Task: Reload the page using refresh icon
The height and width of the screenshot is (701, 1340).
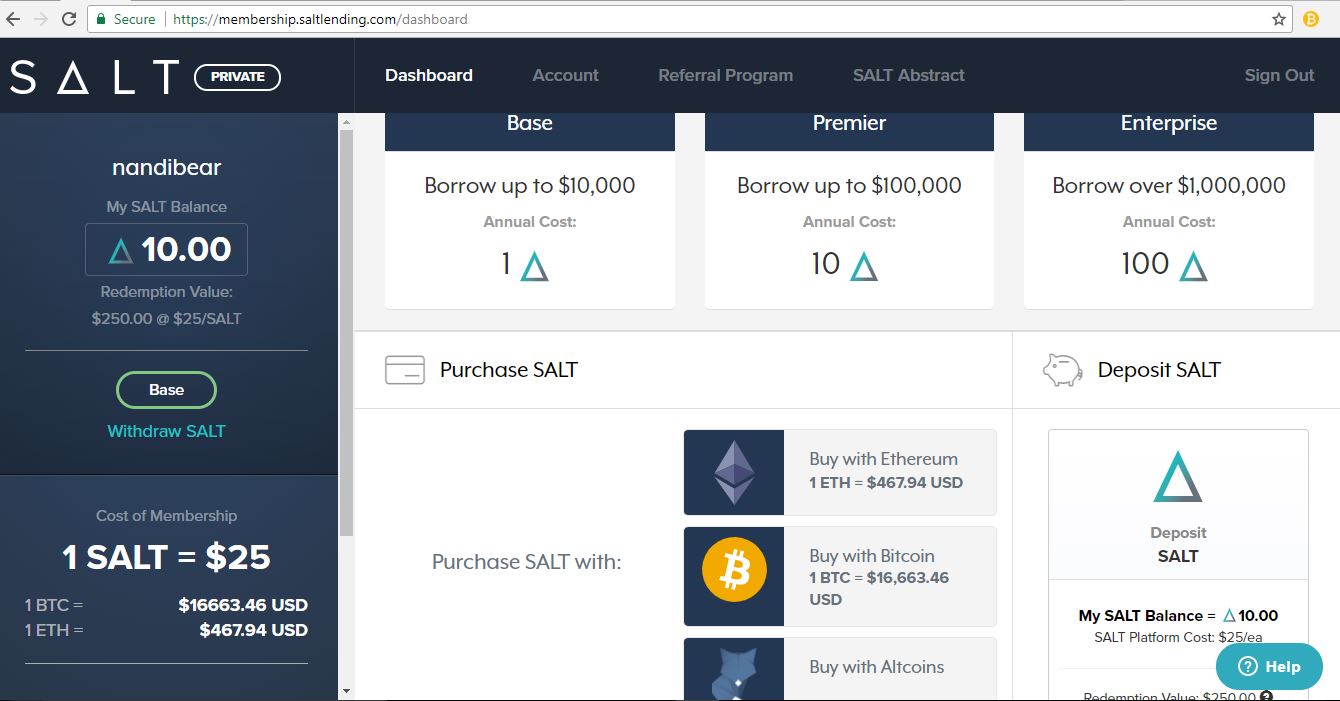Action: pyautogui.click(x=69, y=19)
